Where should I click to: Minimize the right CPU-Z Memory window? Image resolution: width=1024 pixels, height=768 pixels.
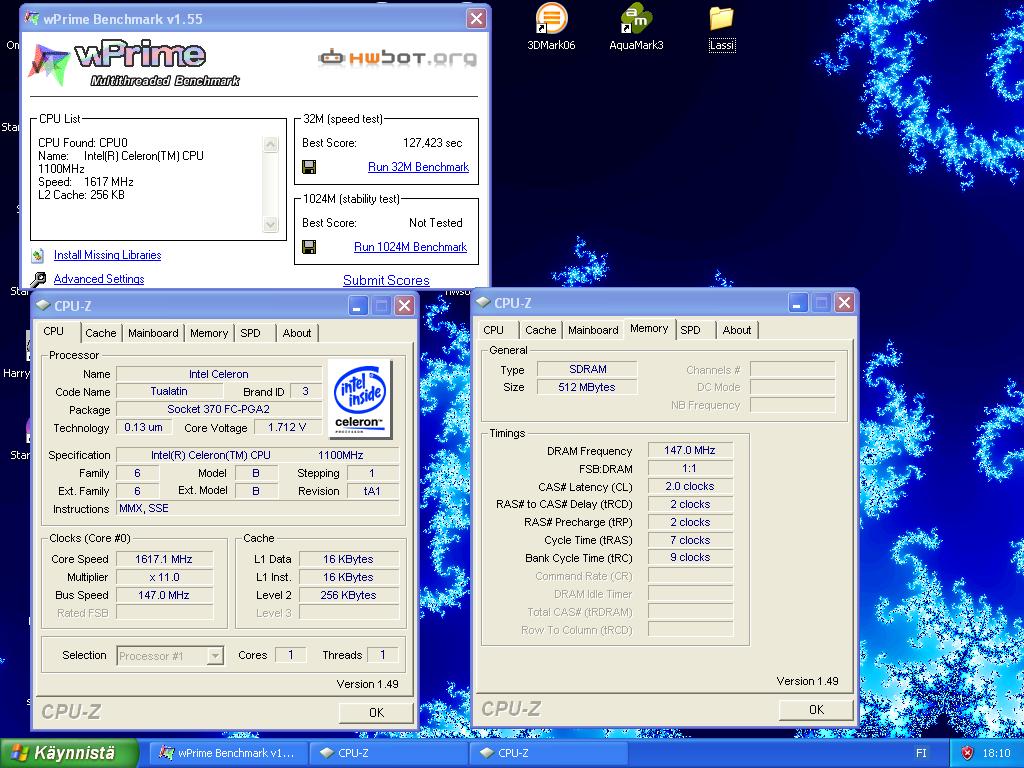click(x=798, y=303)
